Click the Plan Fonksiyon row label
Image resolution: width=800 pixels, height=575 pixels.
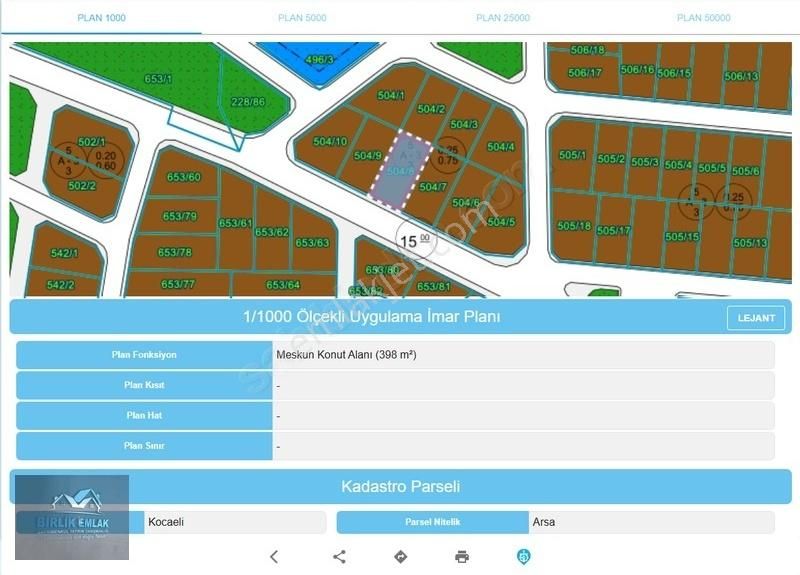tap(144, 355)
